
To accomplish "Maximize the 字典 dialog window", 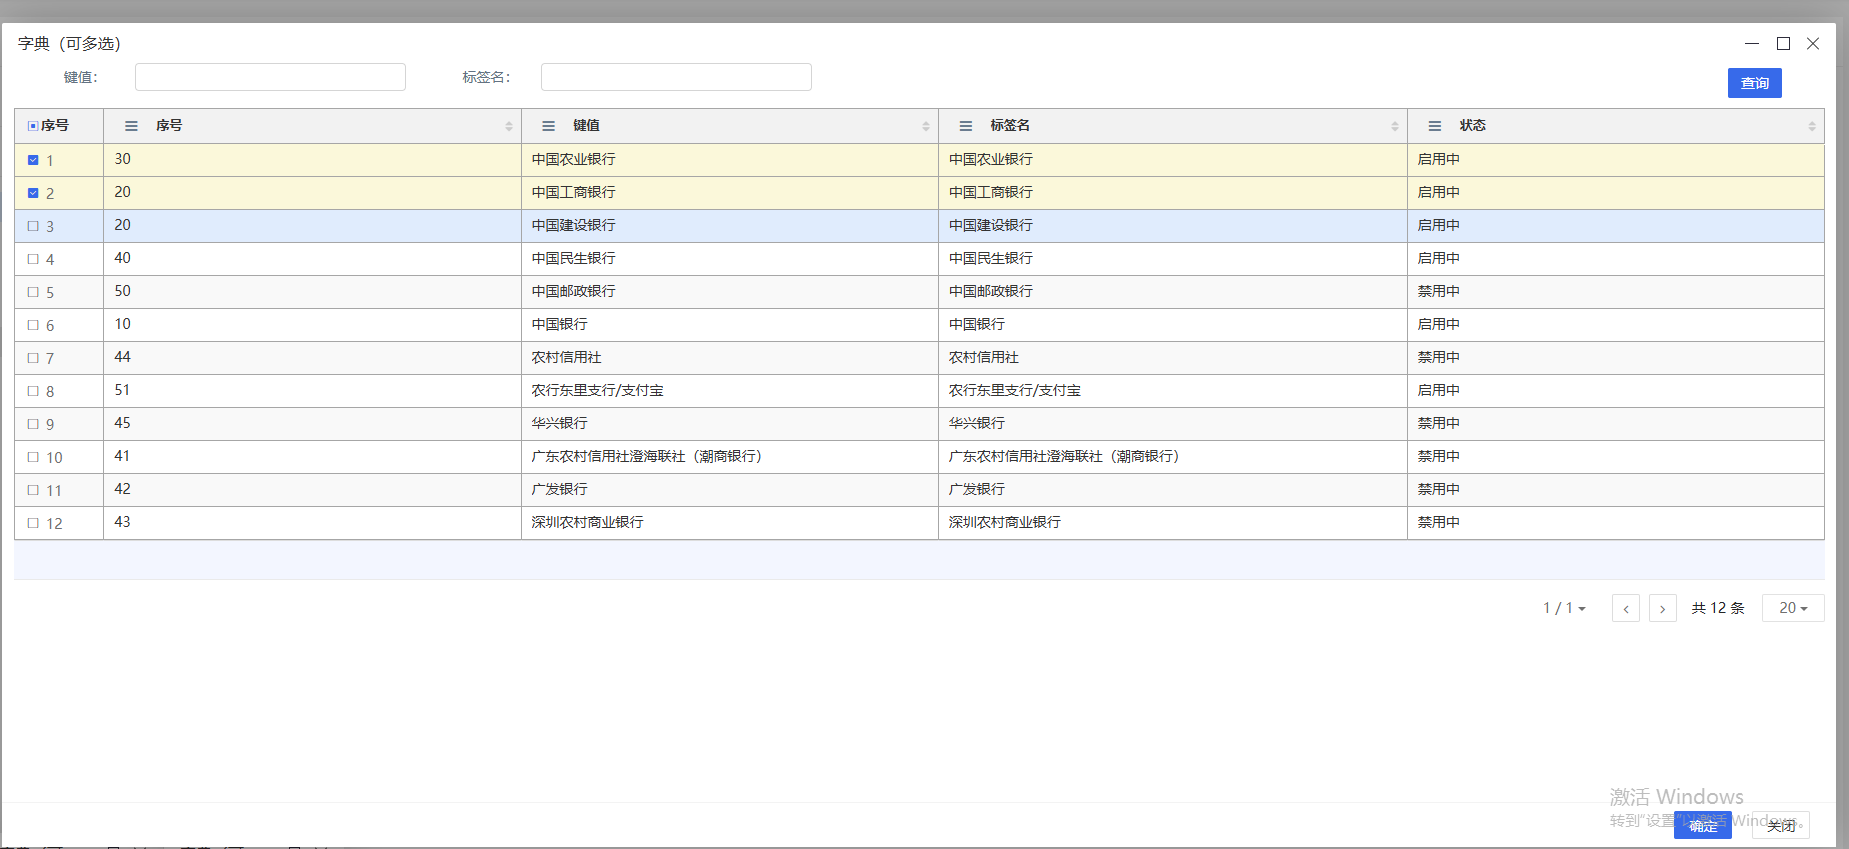I will point(1783,44).
